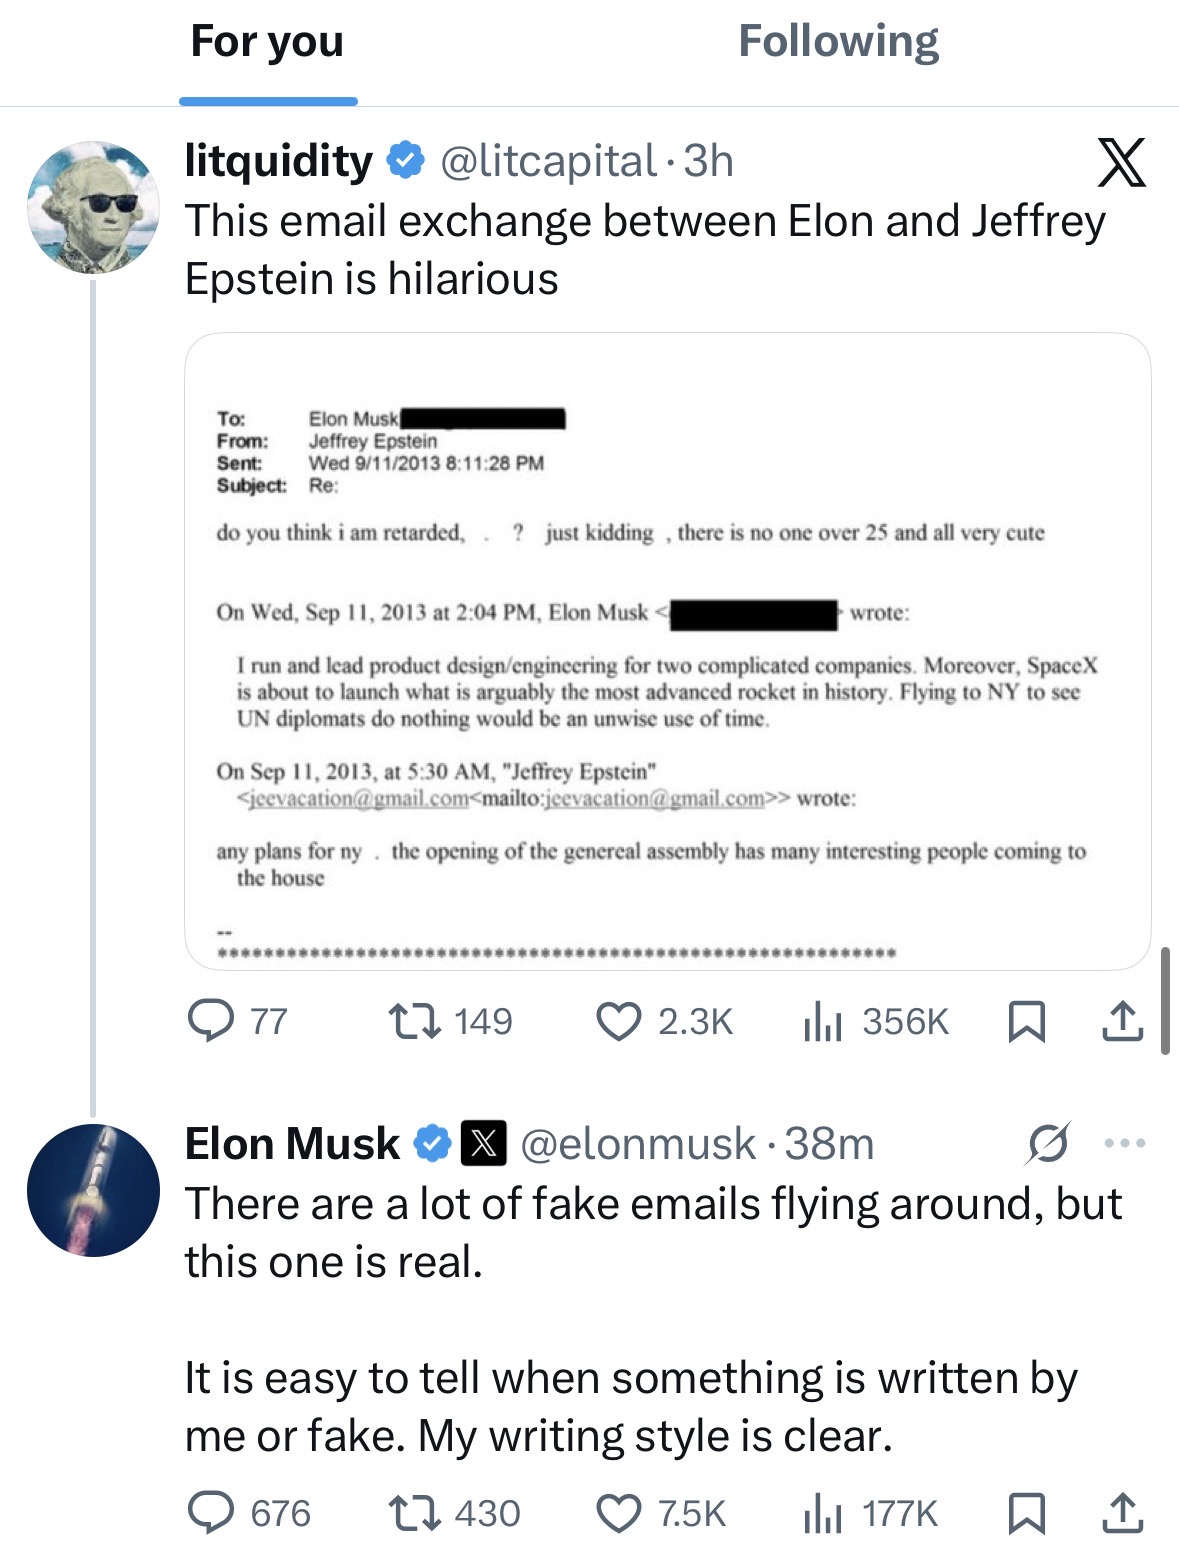Click litquidity's profile avatar

[x=93, y=207]
